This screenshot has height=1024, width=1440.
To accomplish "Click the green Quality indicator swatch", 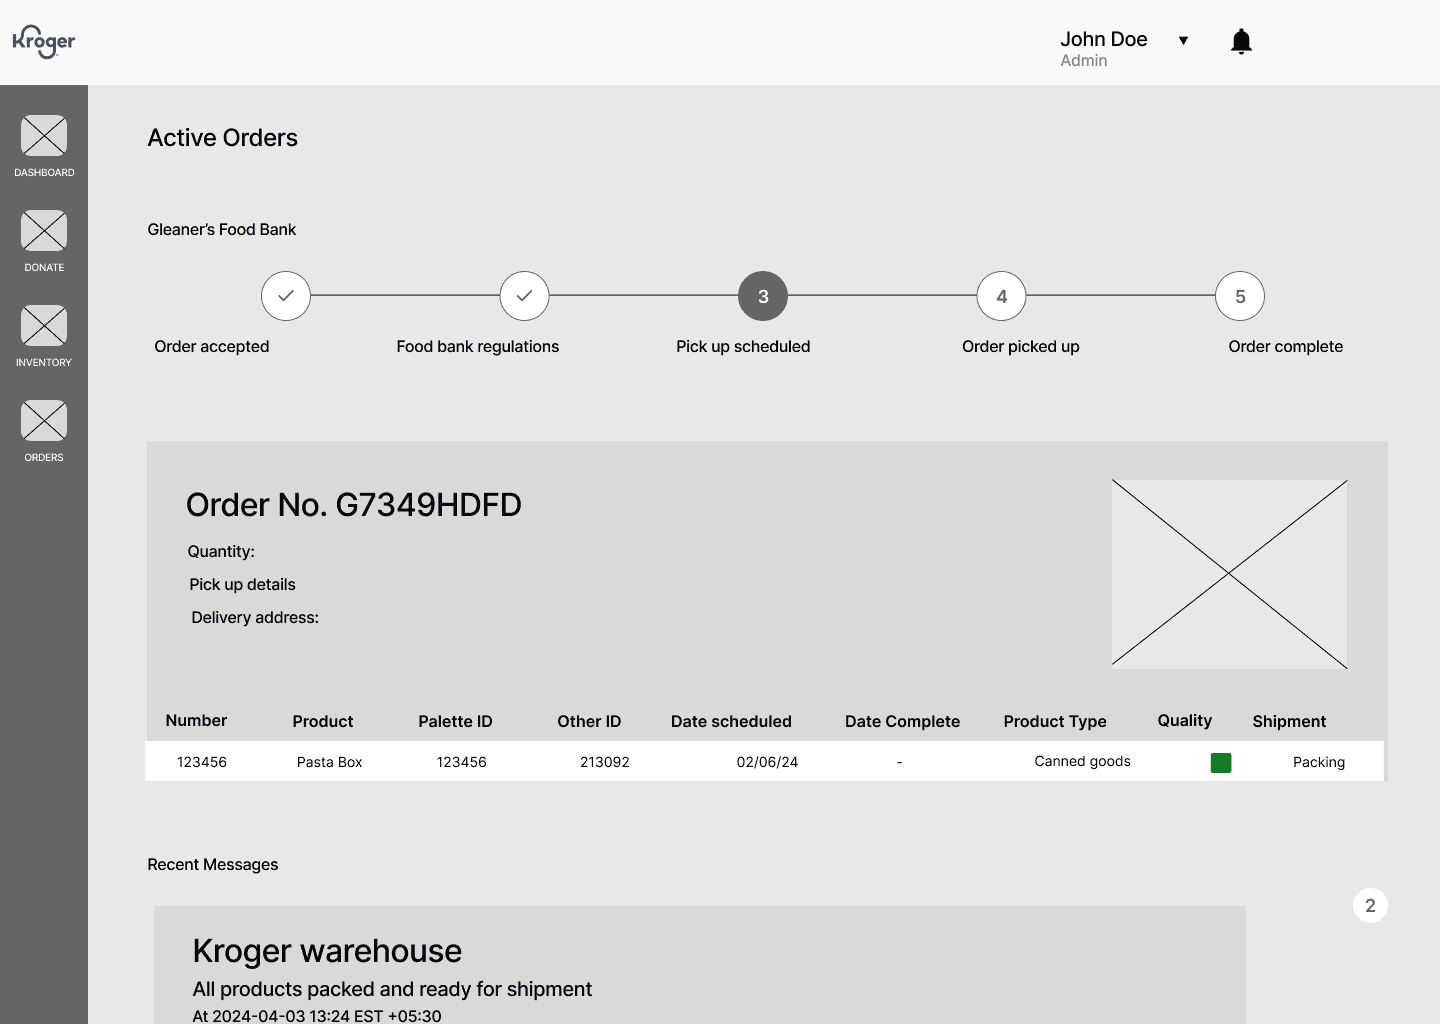I will click(x=1221, y=763).
